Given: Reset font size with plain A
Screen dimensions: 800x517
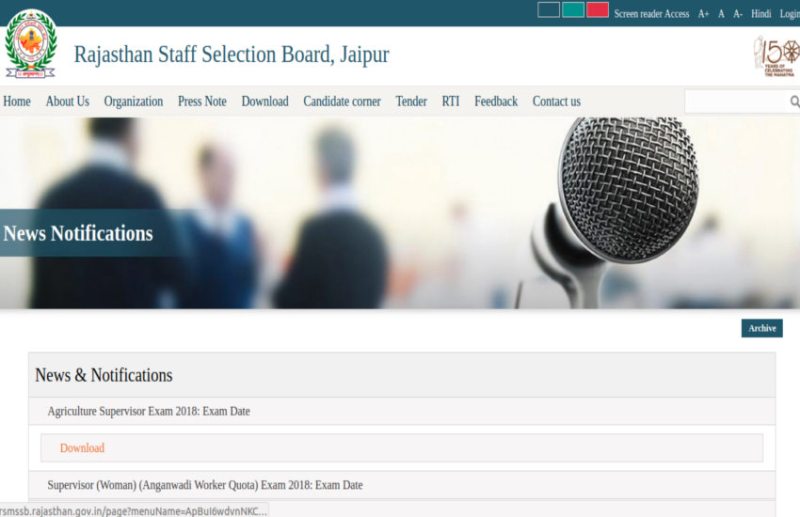Looking at the screenshot, I should pyautogui.click(x=721, y=14).
